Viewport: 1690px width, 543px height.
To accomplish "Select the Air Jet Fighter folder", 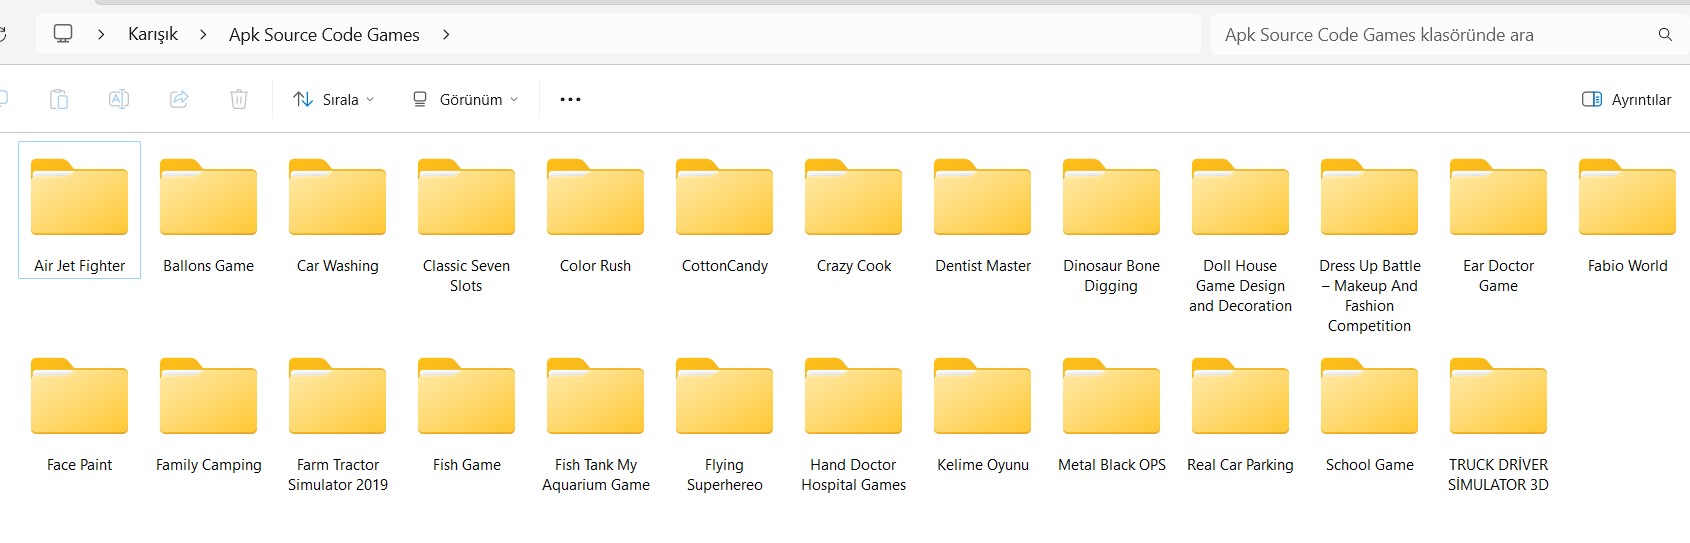I will click(80, 210).
